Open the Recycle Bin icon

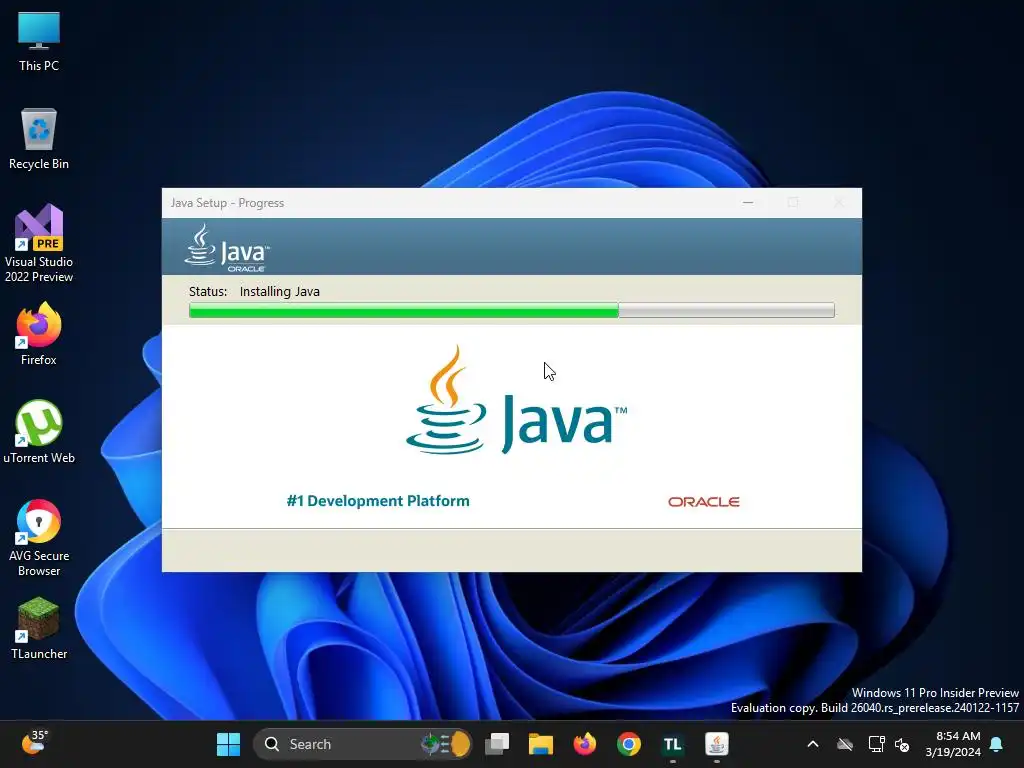[39, 138]
